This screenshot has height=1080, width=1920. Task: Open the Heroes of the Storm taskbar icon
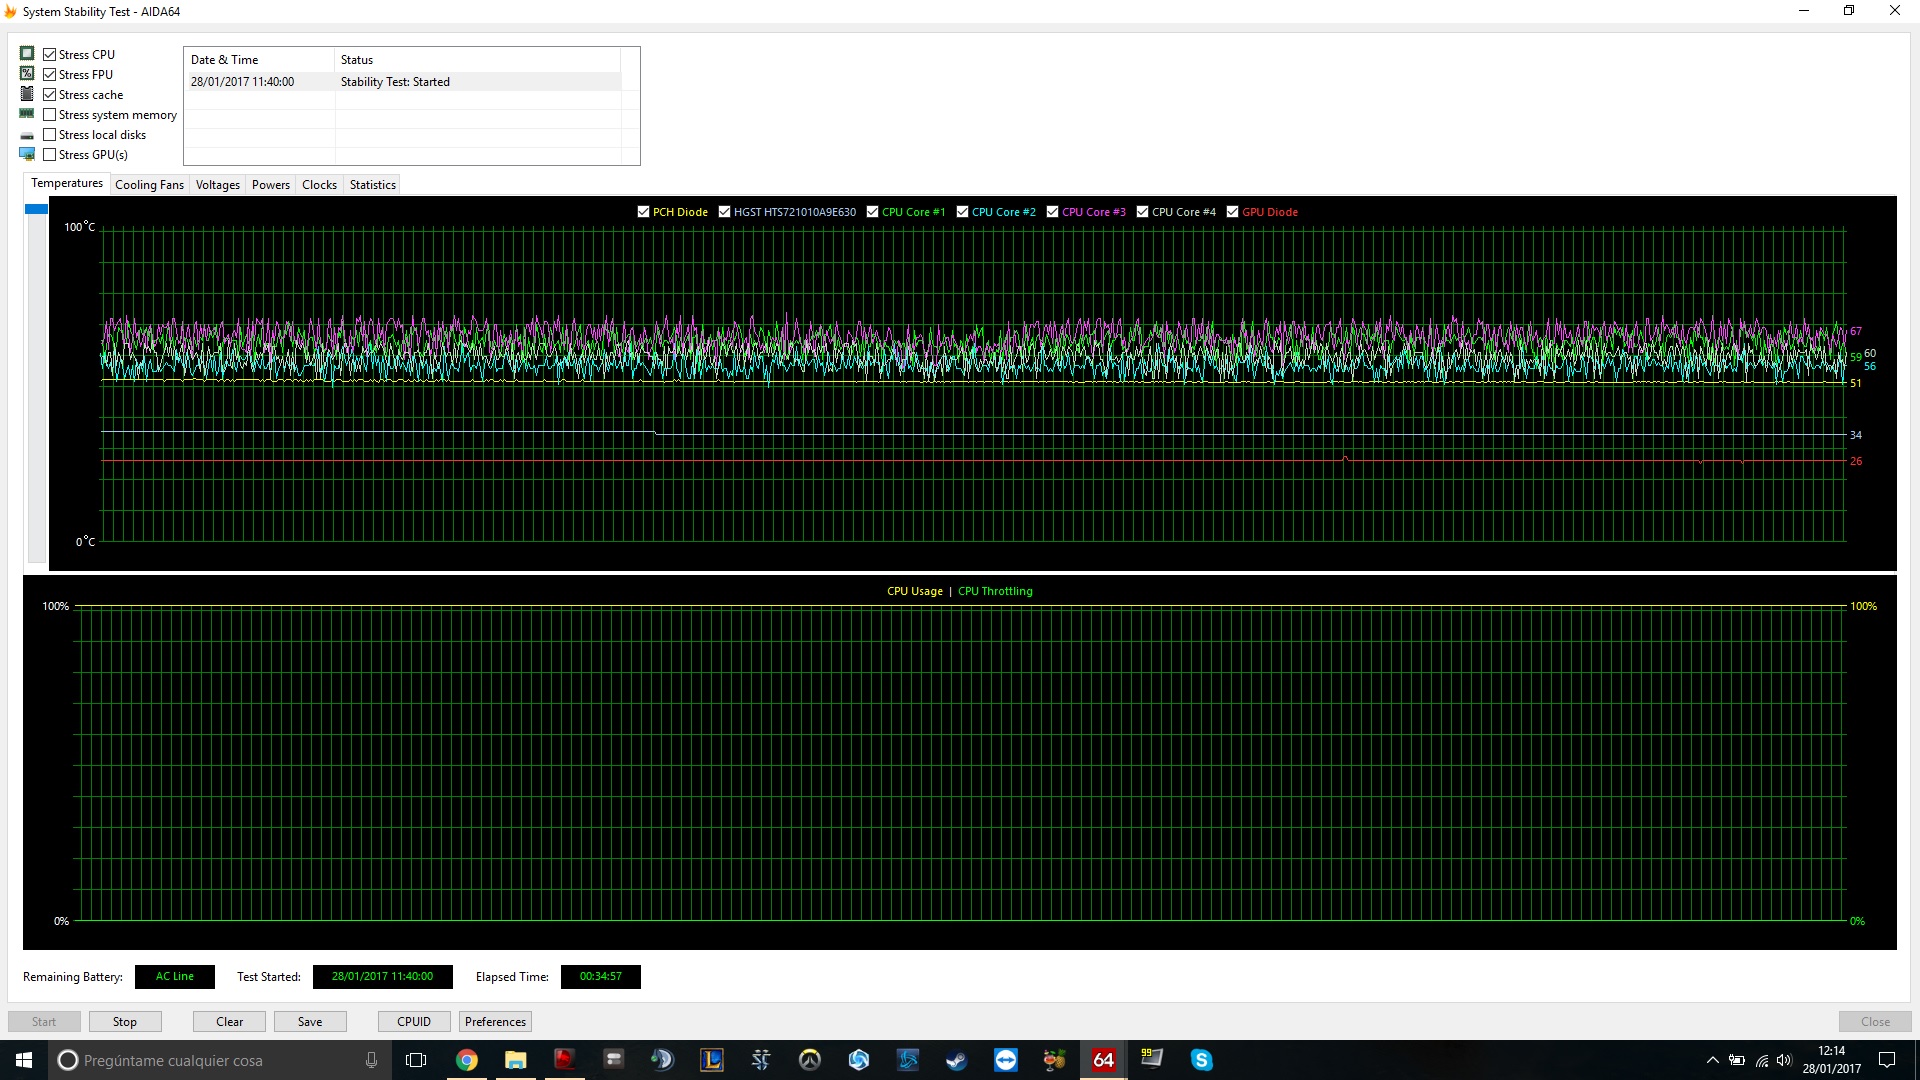pos(858,1060)
